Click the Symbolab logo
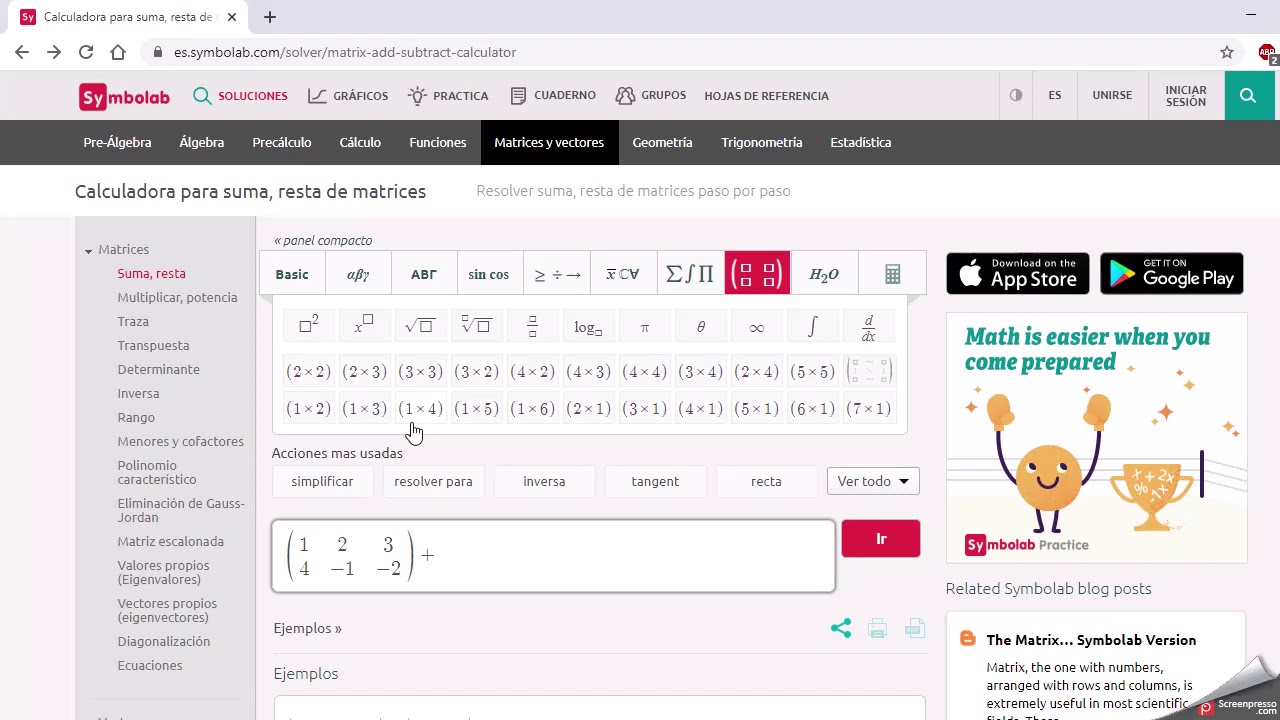Viewport: 1280px width, 720px height. [125, 96]
